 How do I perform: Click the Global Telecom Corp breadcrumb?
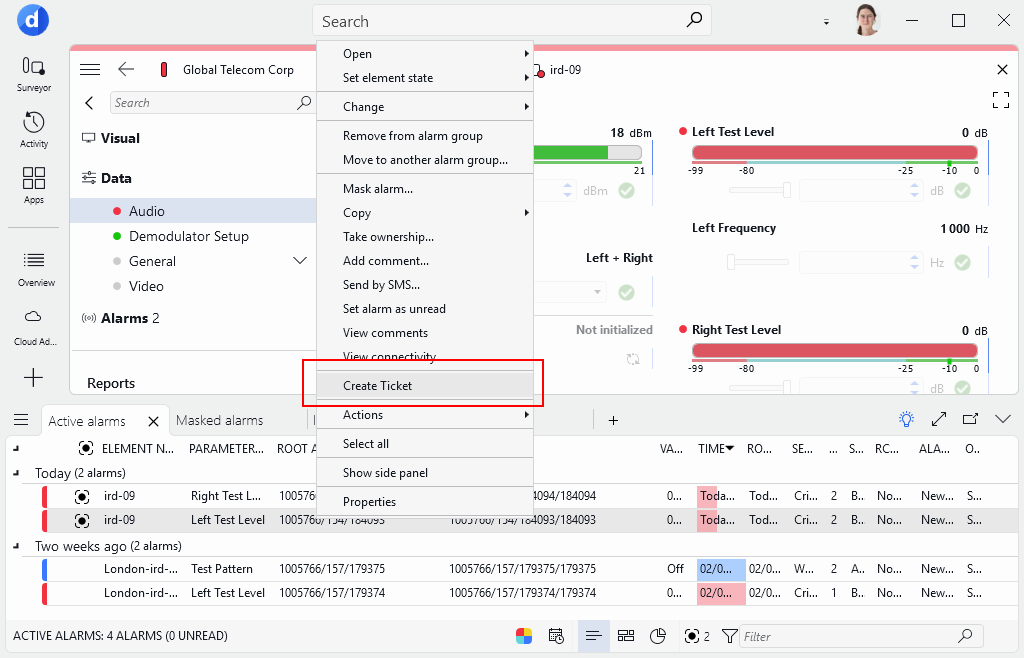pos(238,69)
